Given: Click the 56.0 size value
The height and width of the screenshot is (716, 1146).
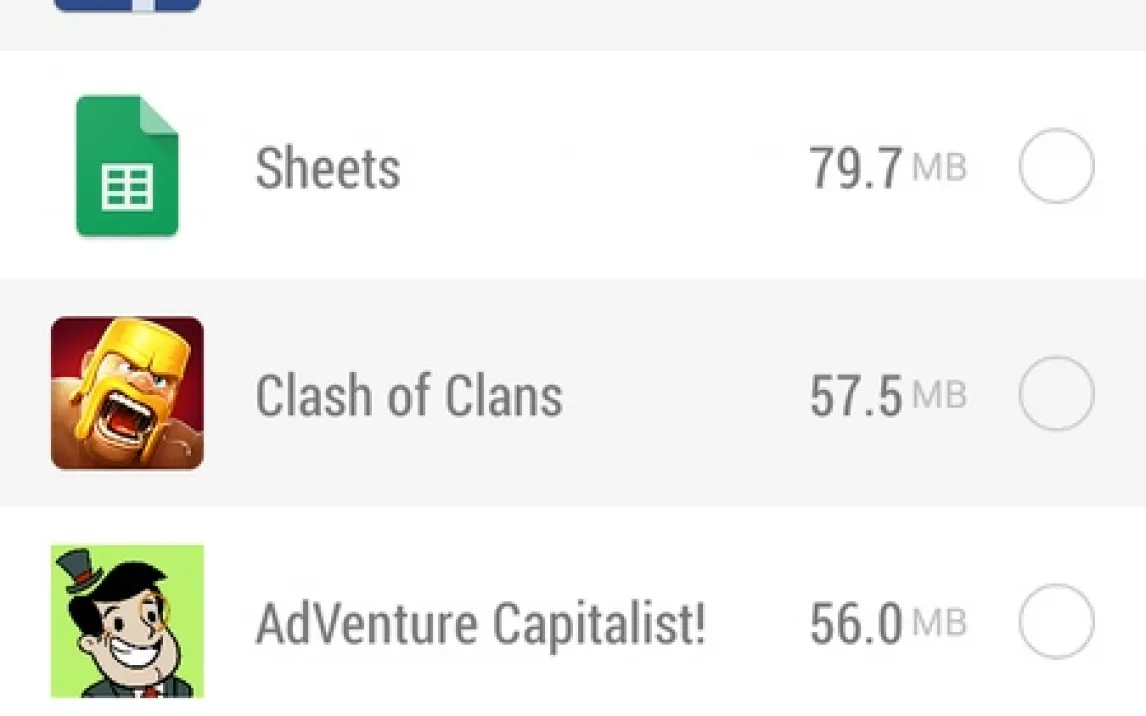Looking at the screenshot, I should pos(856,623).
